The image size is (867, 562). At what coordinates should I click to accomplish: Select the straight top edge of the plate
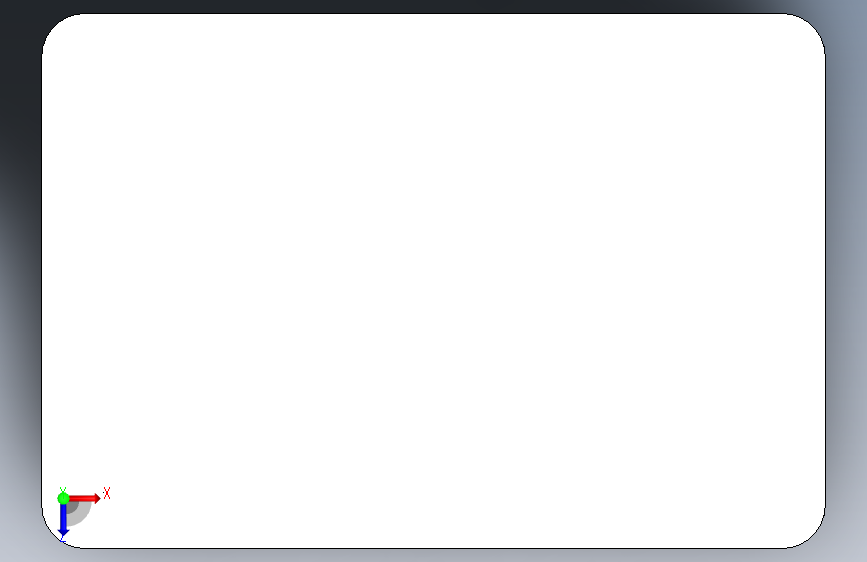(434, 14)
